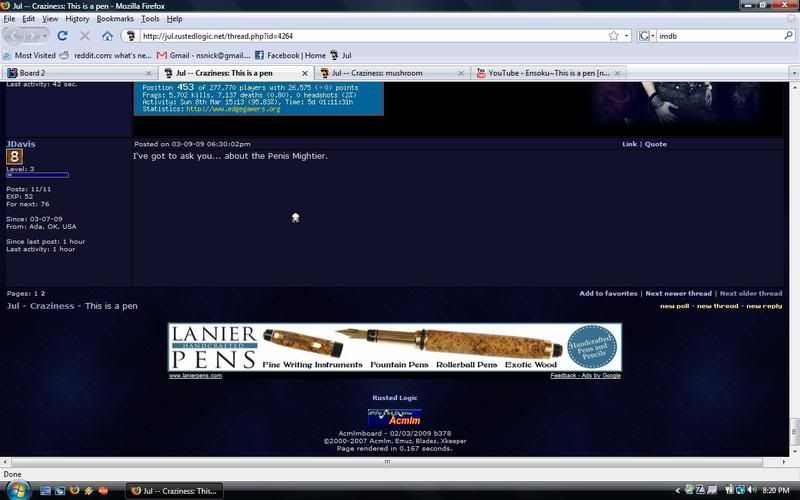Click the Back navigation arrow
This screenshot has height=500, width=800.
click(14, 36)
